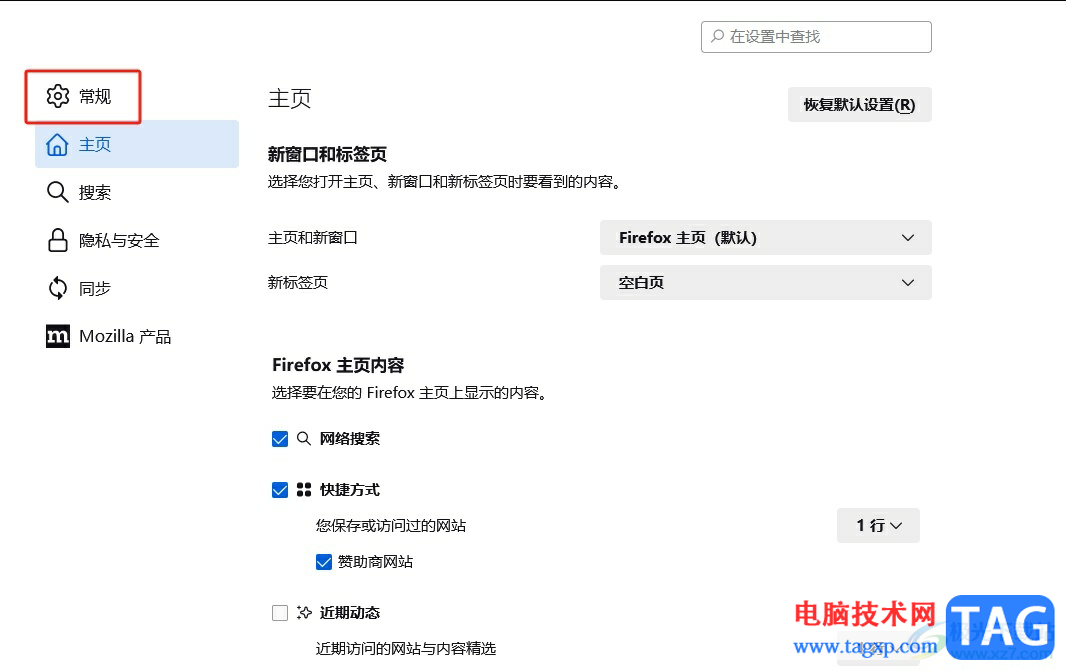Click the Search magnifier icon in sidebar
Screen dimensions: 1066x670
pyautogui.click(x=58, y=192)
